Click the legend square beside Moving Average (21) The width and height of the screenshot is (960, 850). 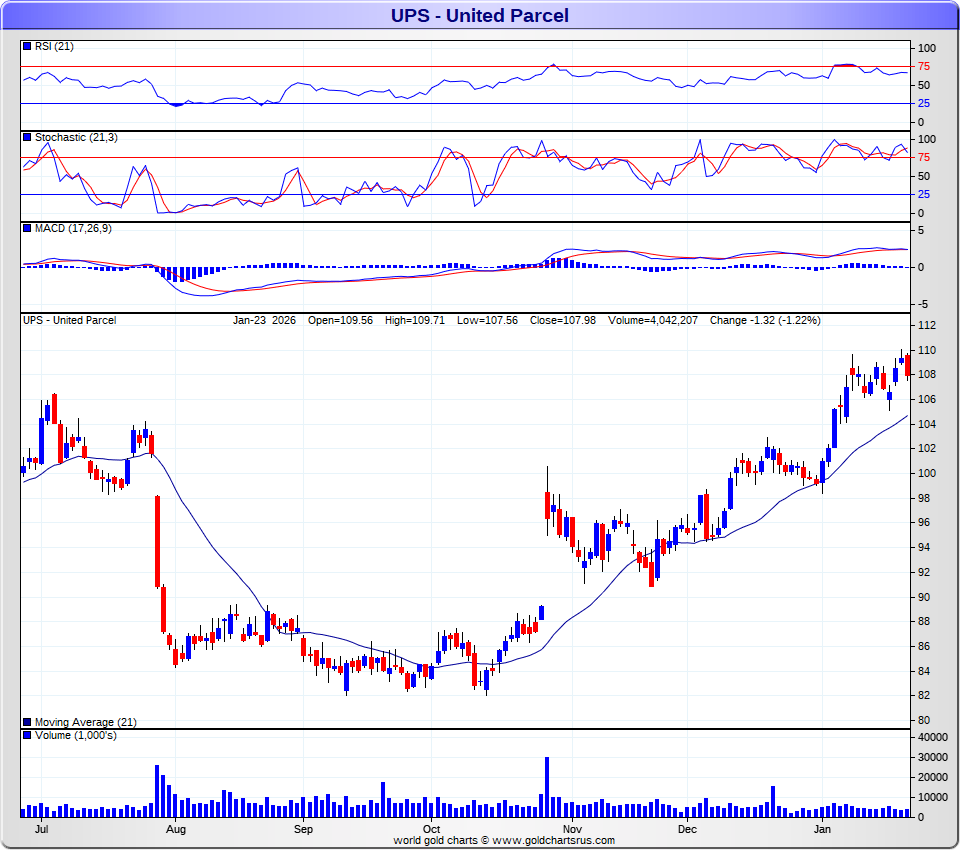tap(27, 722)
